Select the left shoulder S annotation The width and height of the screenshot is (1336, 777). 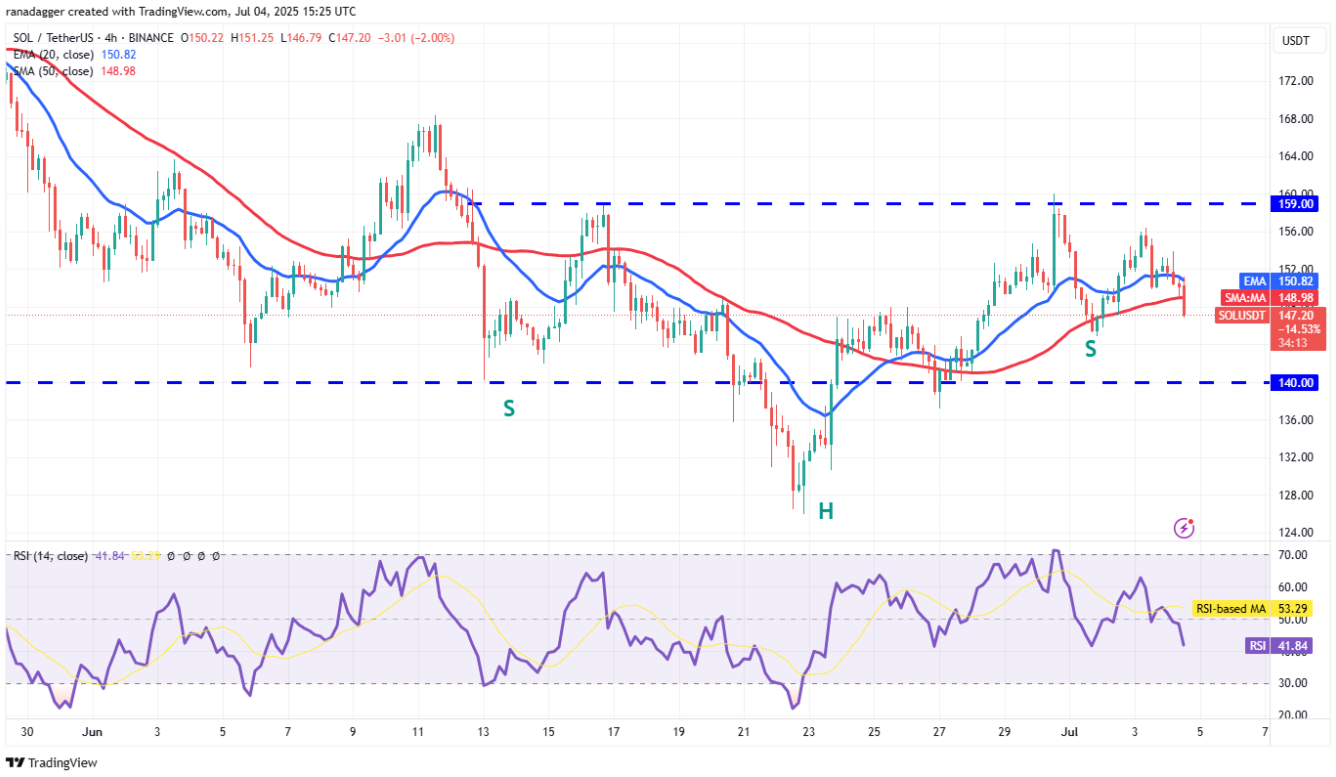[509, 408]
